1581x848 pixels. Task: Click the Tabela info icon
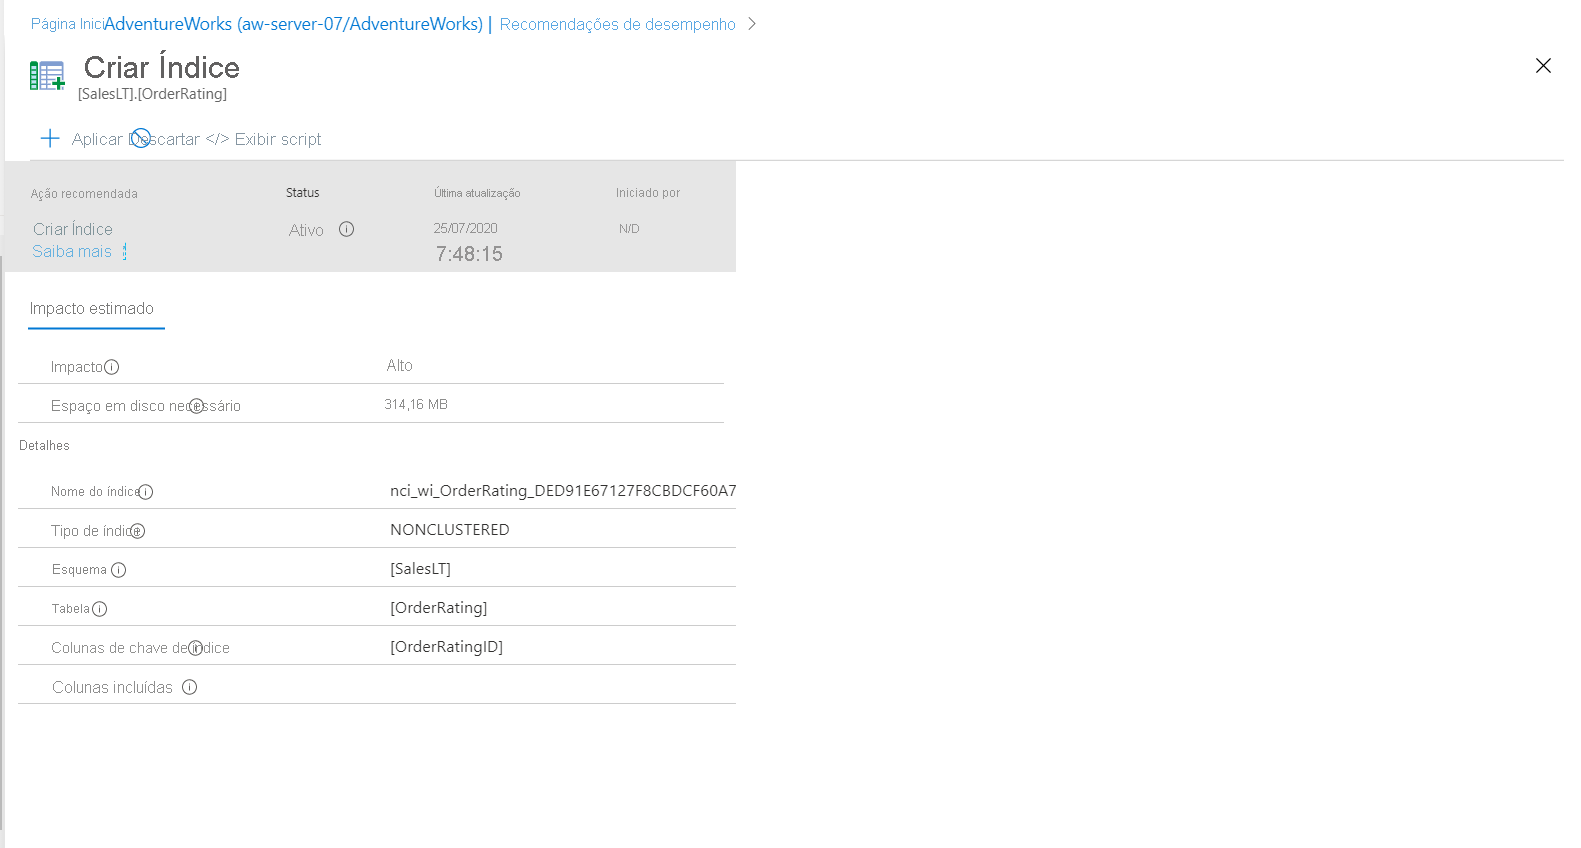coord(99,609)
